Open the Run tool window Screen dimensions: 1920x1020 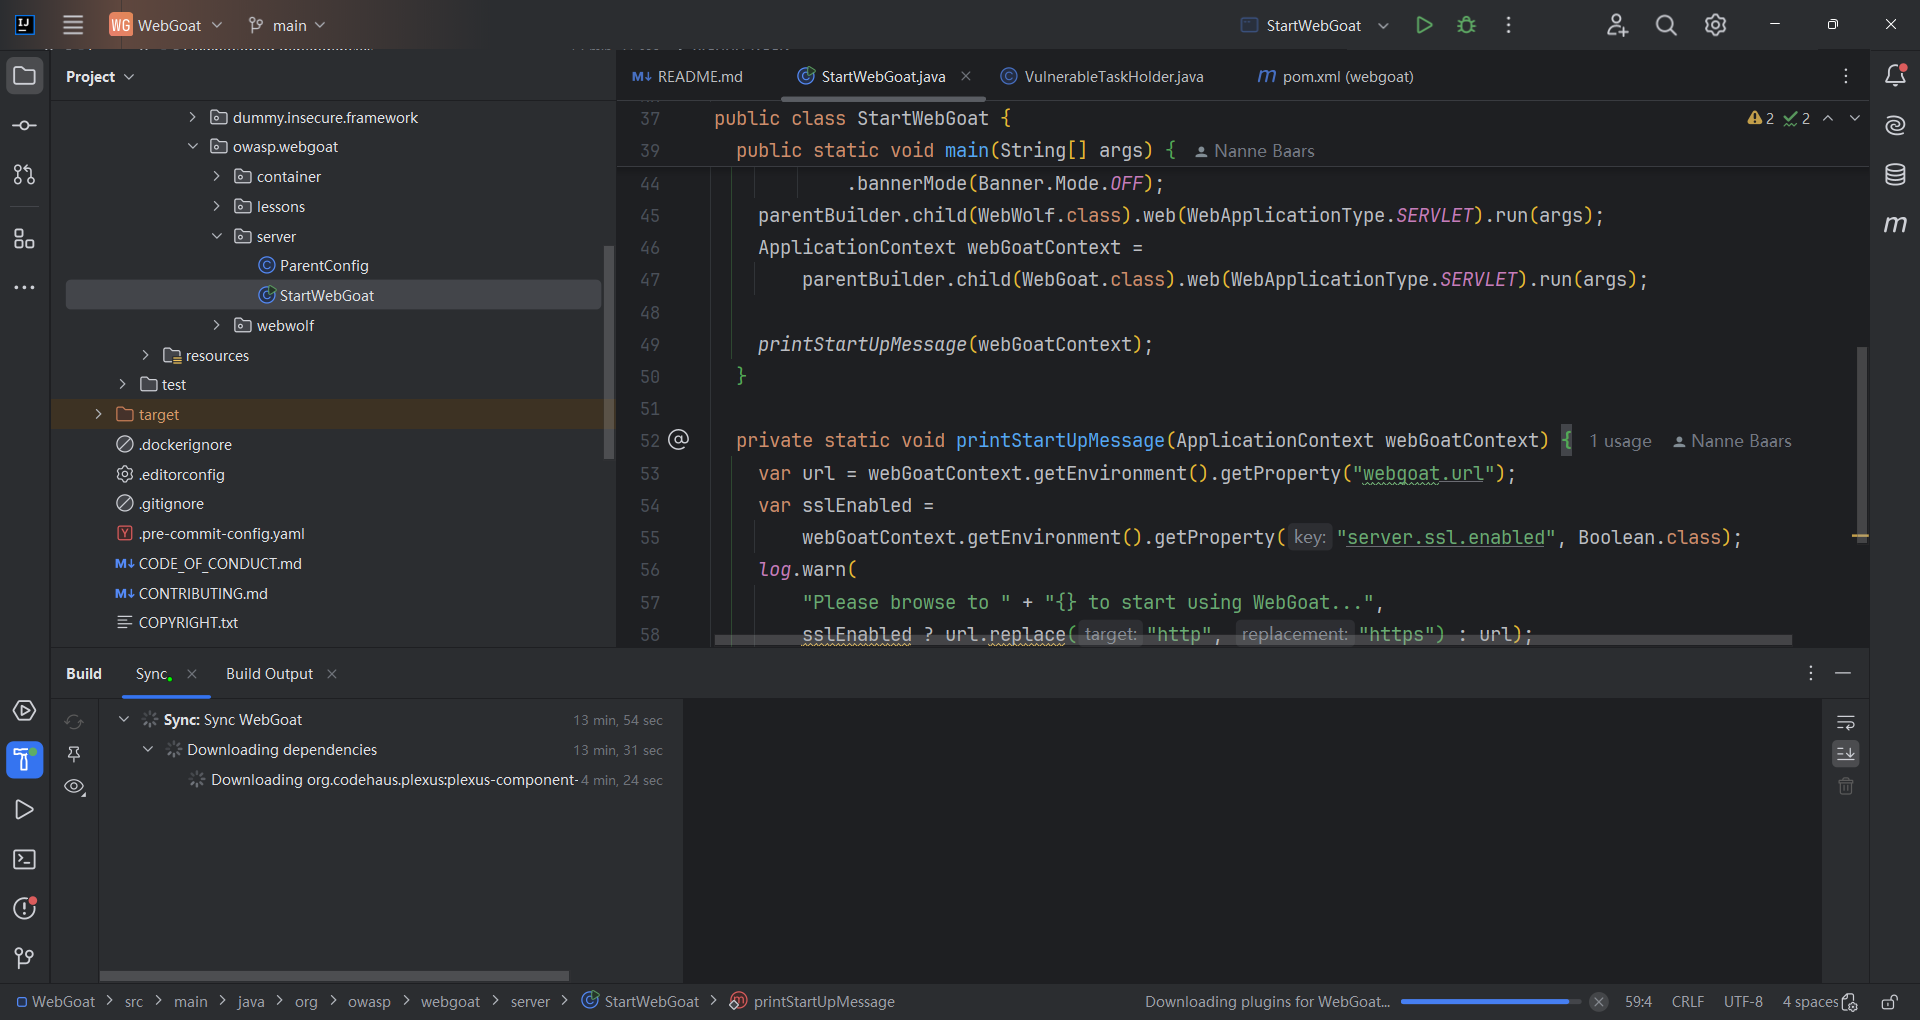click(25, 810)
